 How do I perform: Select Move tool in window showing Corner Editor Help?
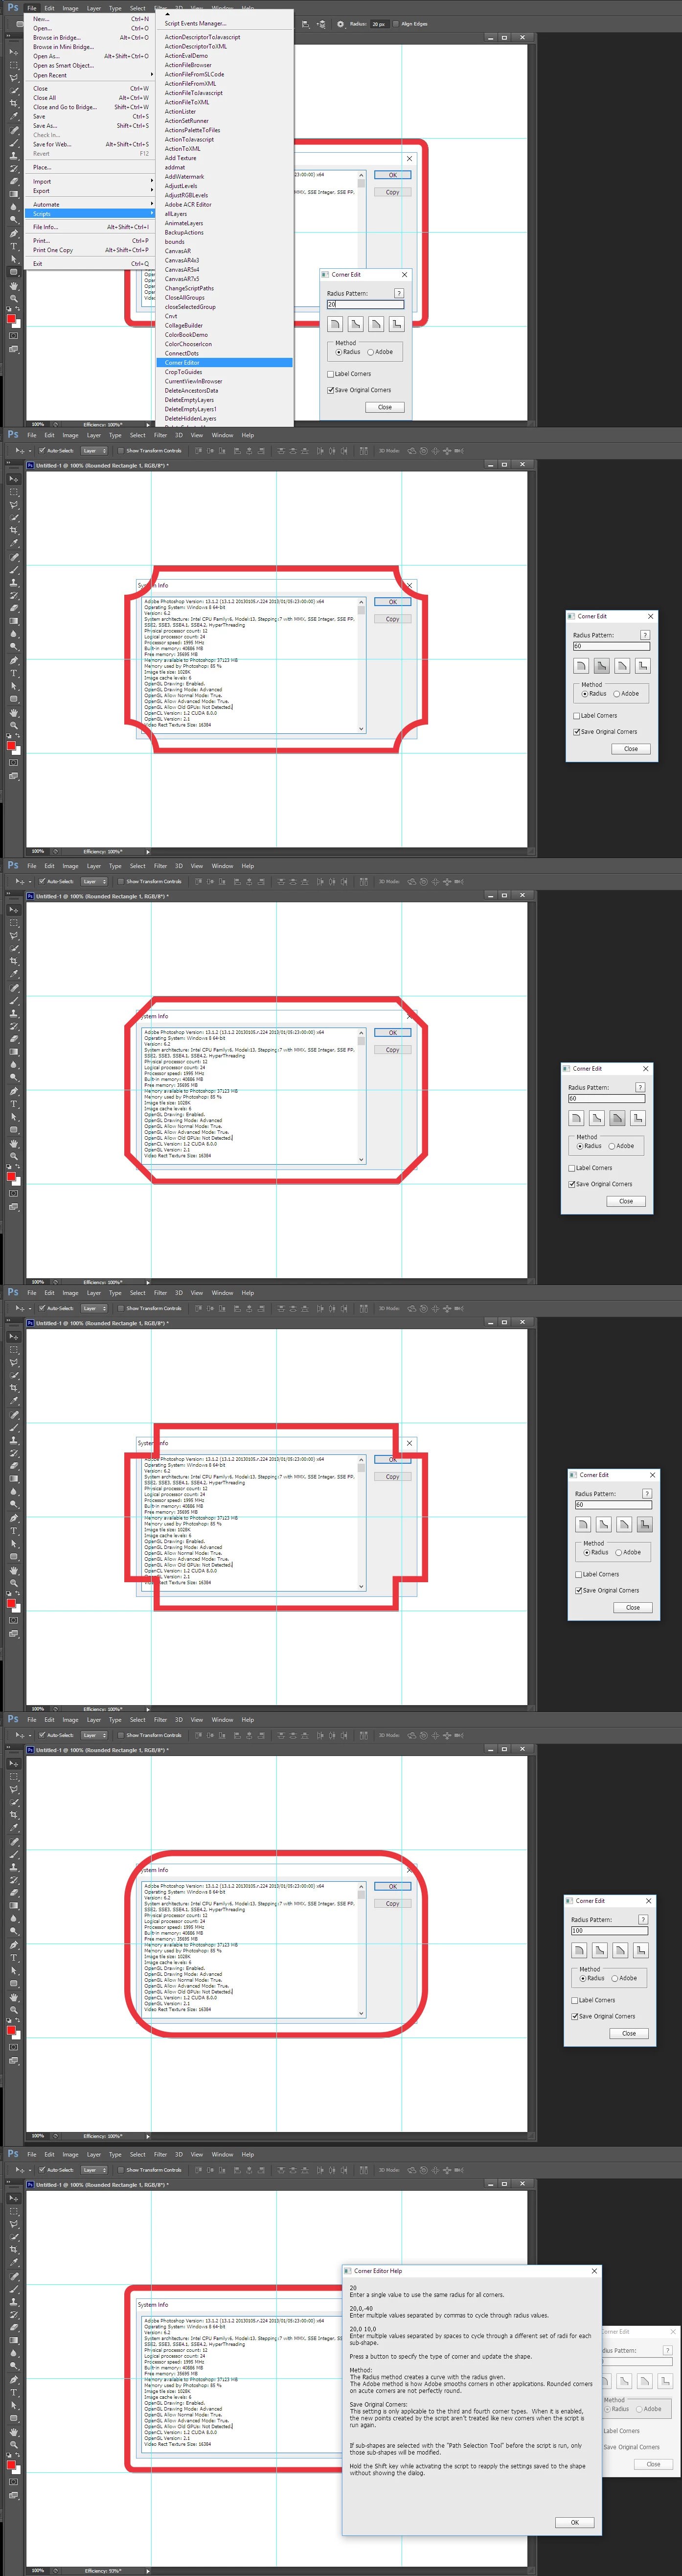14,2198
